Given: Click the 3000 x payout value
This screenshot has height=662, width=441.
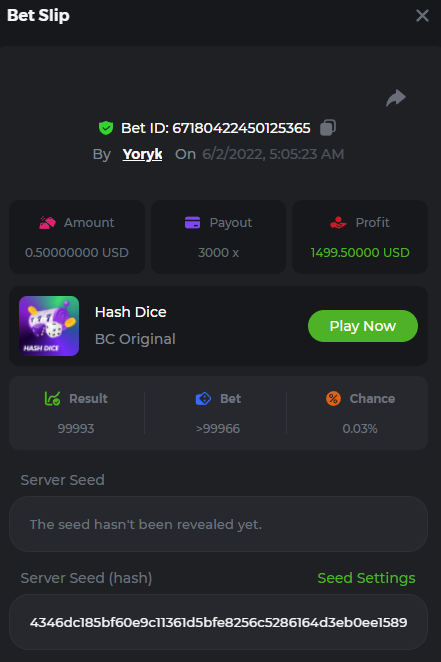Looking at the screenshot, I should point(218,252).
